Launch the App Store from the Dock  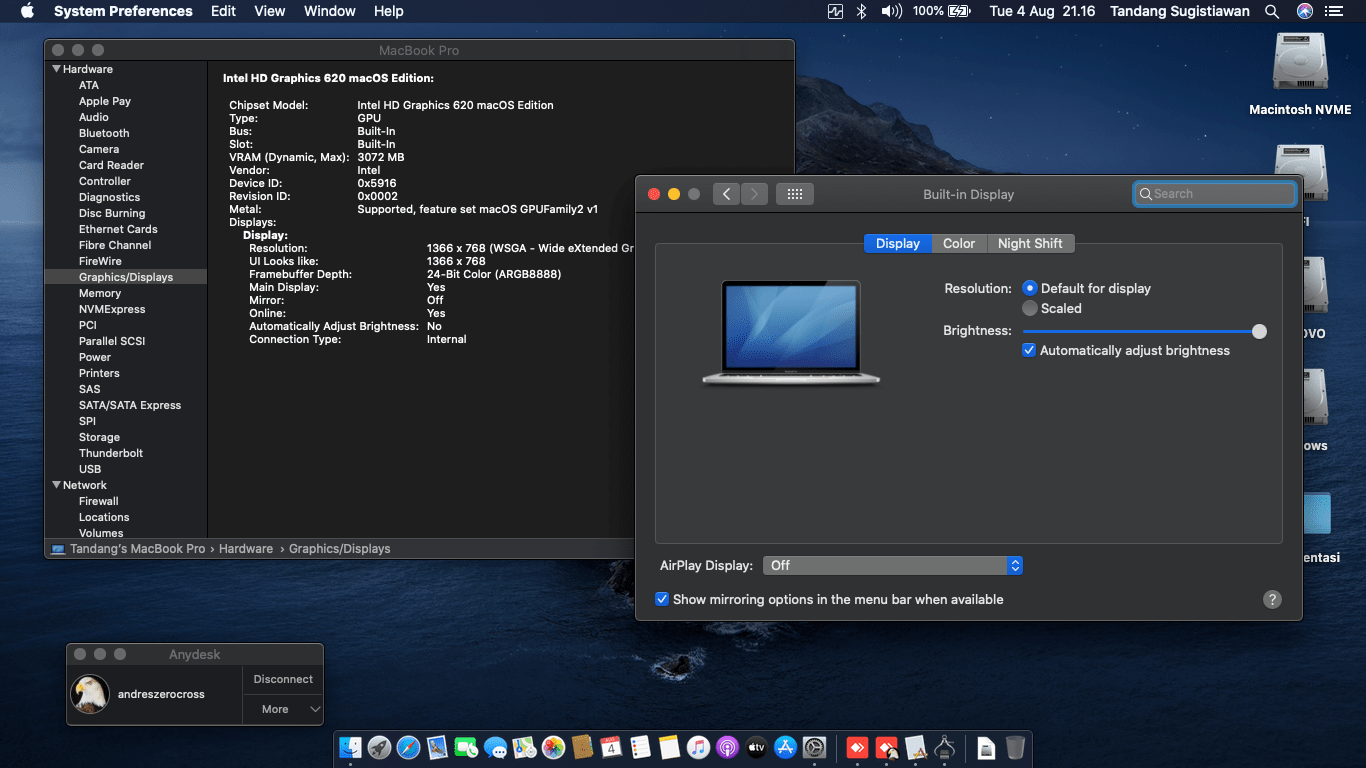[786, 747]
